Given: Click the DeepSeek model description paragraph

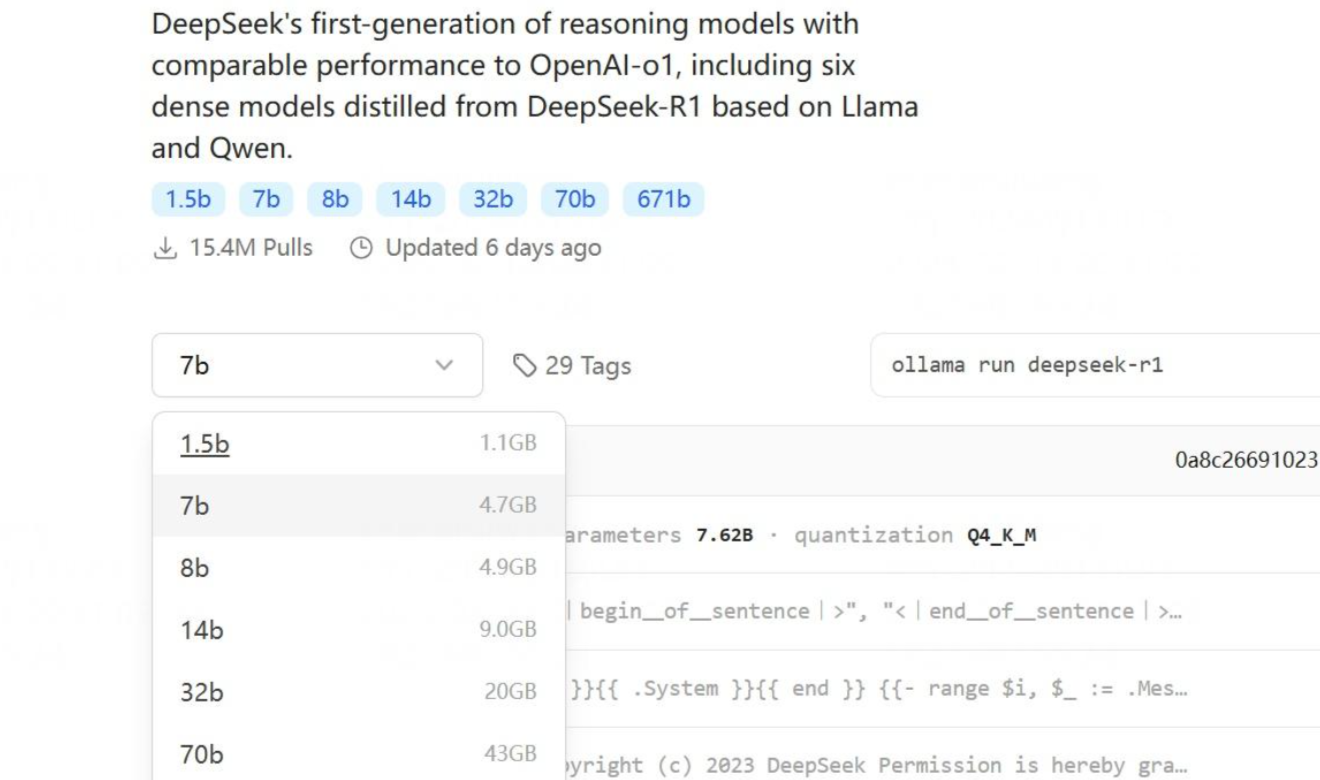Looking at the screenshot, I should pos(535,86).
